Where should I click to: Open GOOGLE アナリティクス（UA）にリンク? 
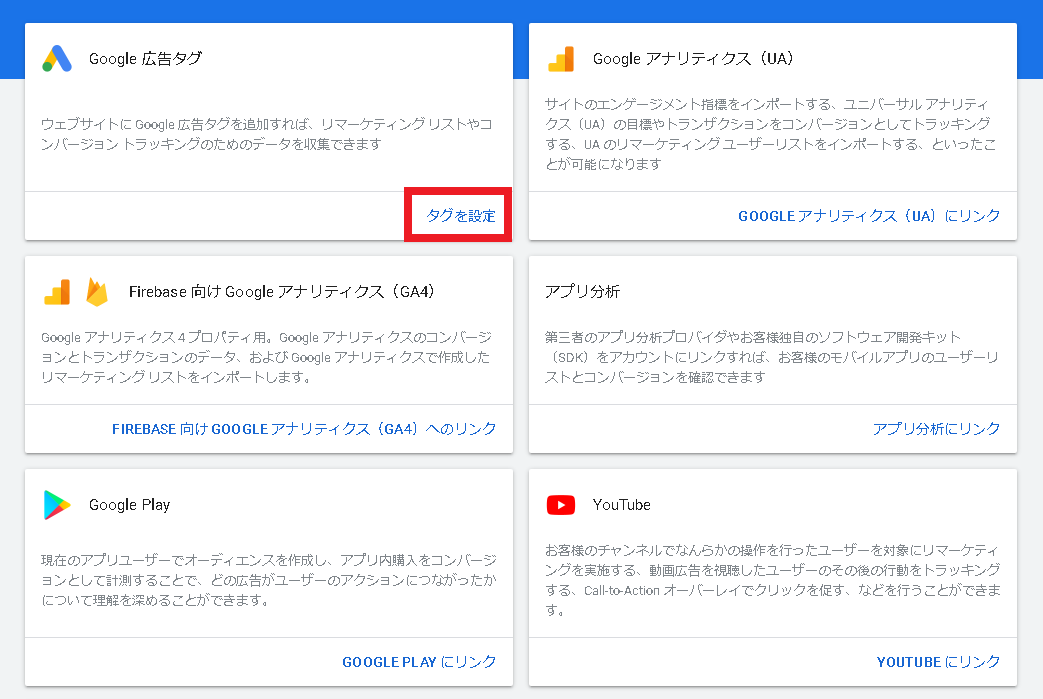[x=869, y=215]
